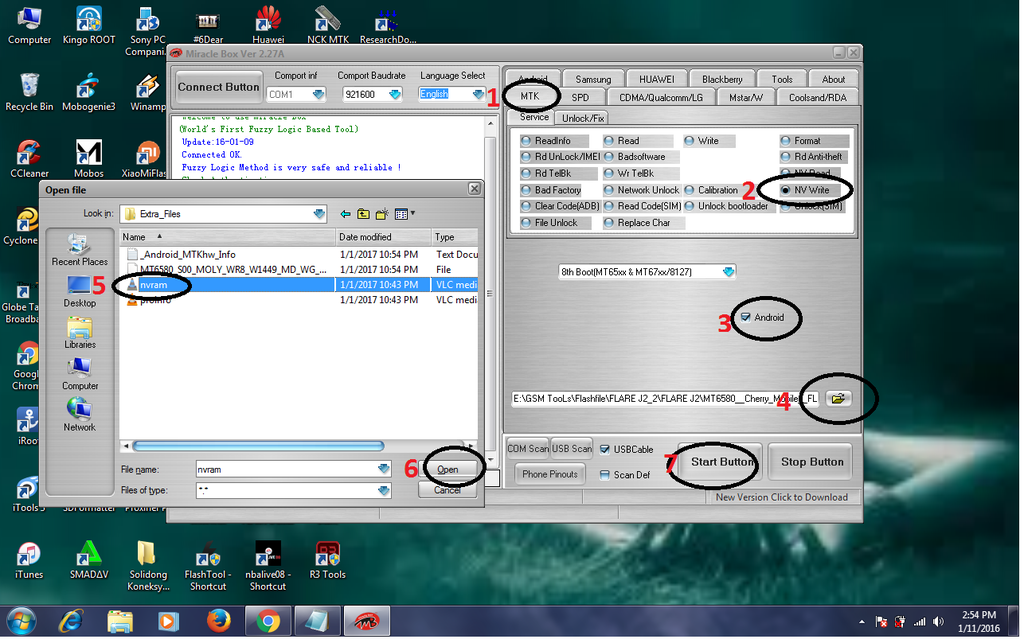This screenshot has width=1024, height=643.
Task: Toggle the Android checkbox
Action: pos(746,318)
